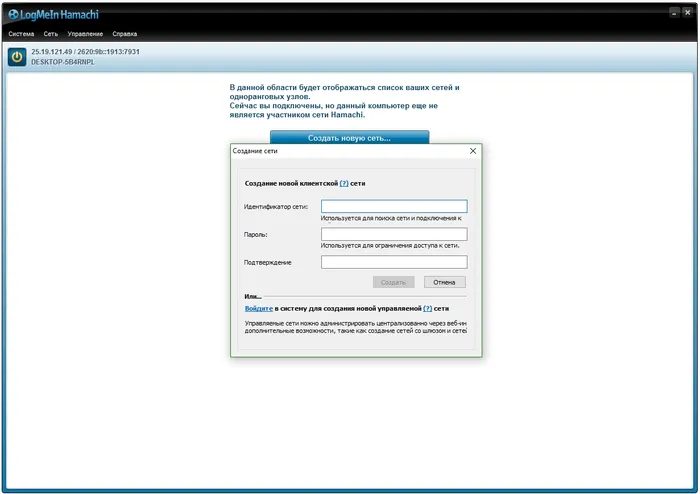
Task: Open the help (?) link for управляемой сети
Action: (428, 308)
